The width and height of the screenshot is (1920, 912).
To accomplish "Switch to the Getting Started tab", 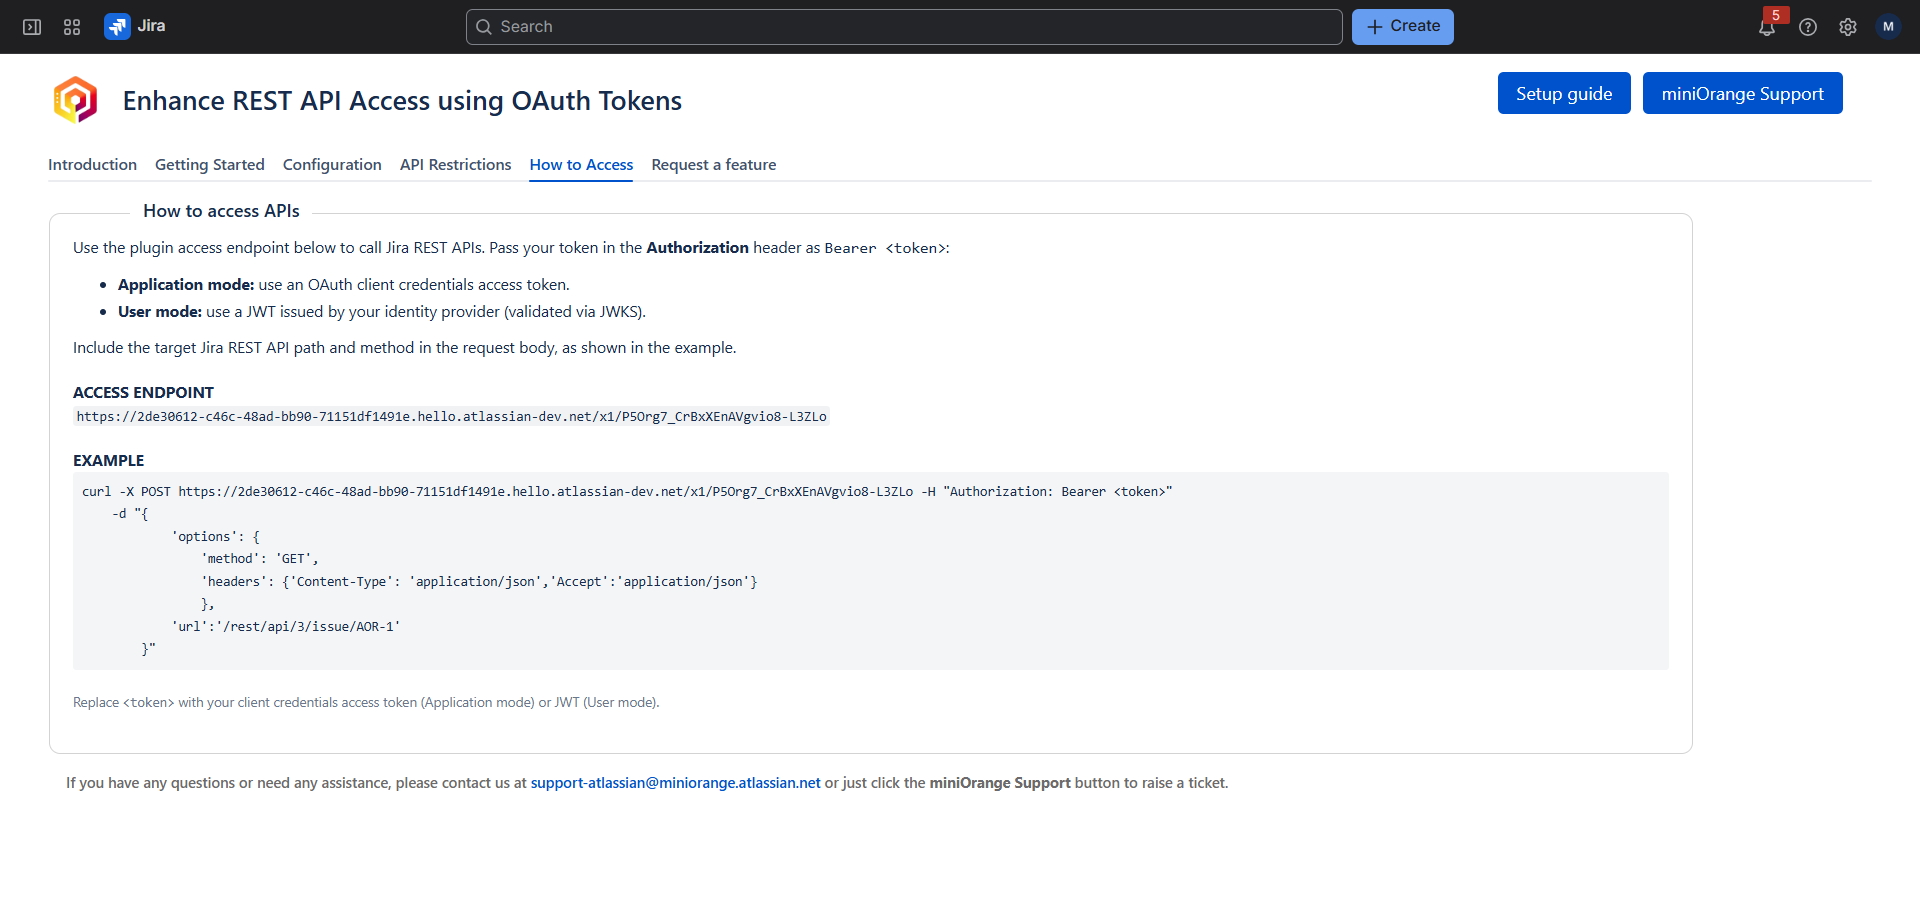I will 210,164.
